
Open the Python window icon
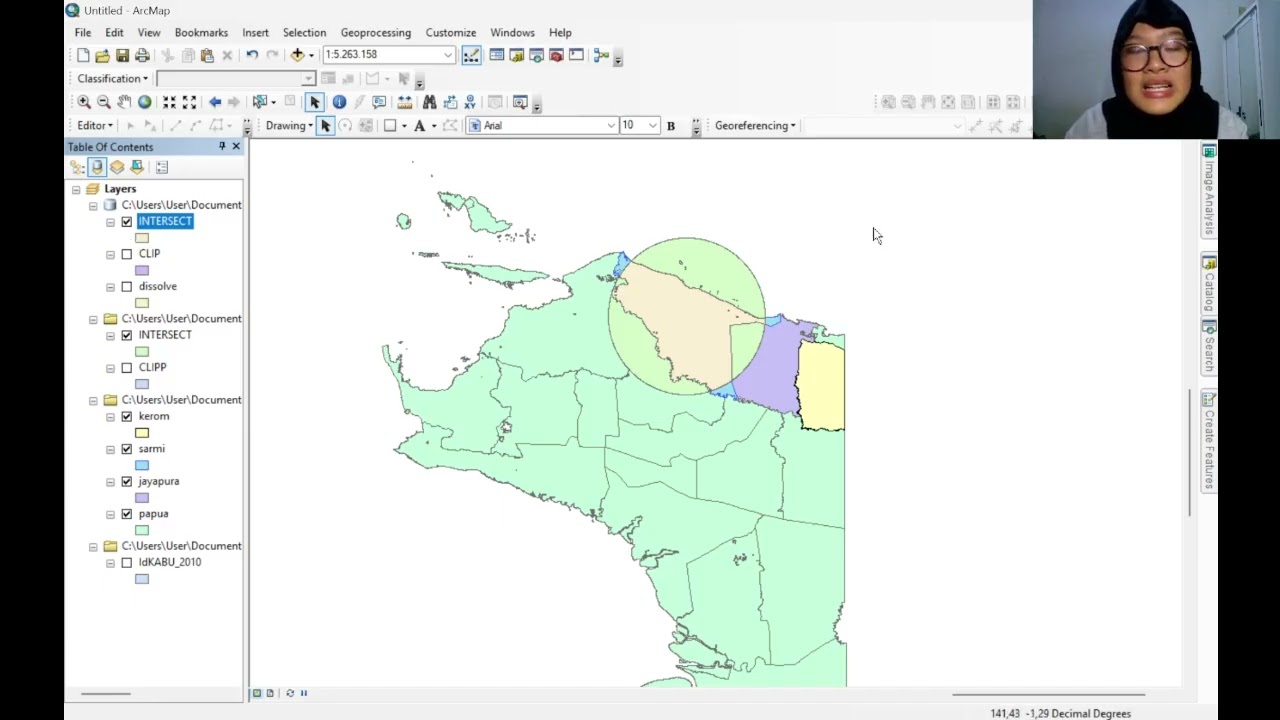[x=576, y=55]
